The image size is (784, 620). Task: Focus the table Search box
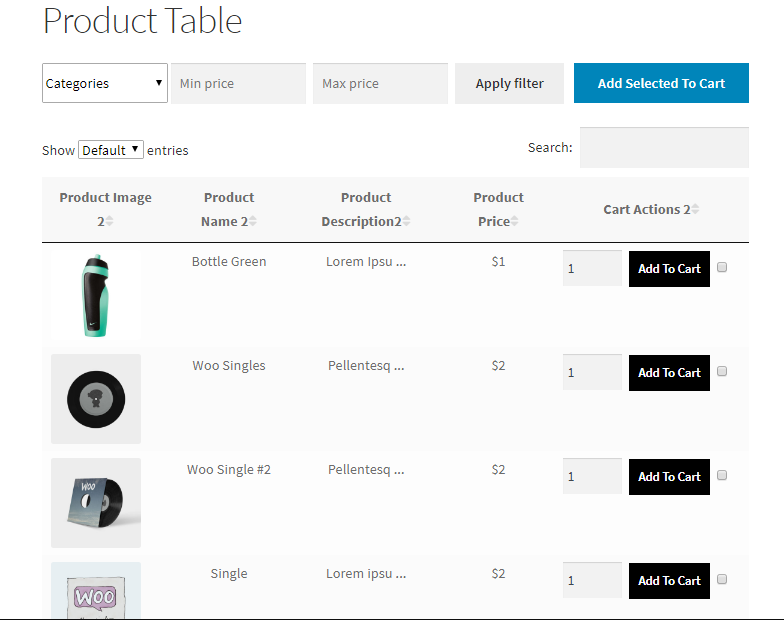664,147
